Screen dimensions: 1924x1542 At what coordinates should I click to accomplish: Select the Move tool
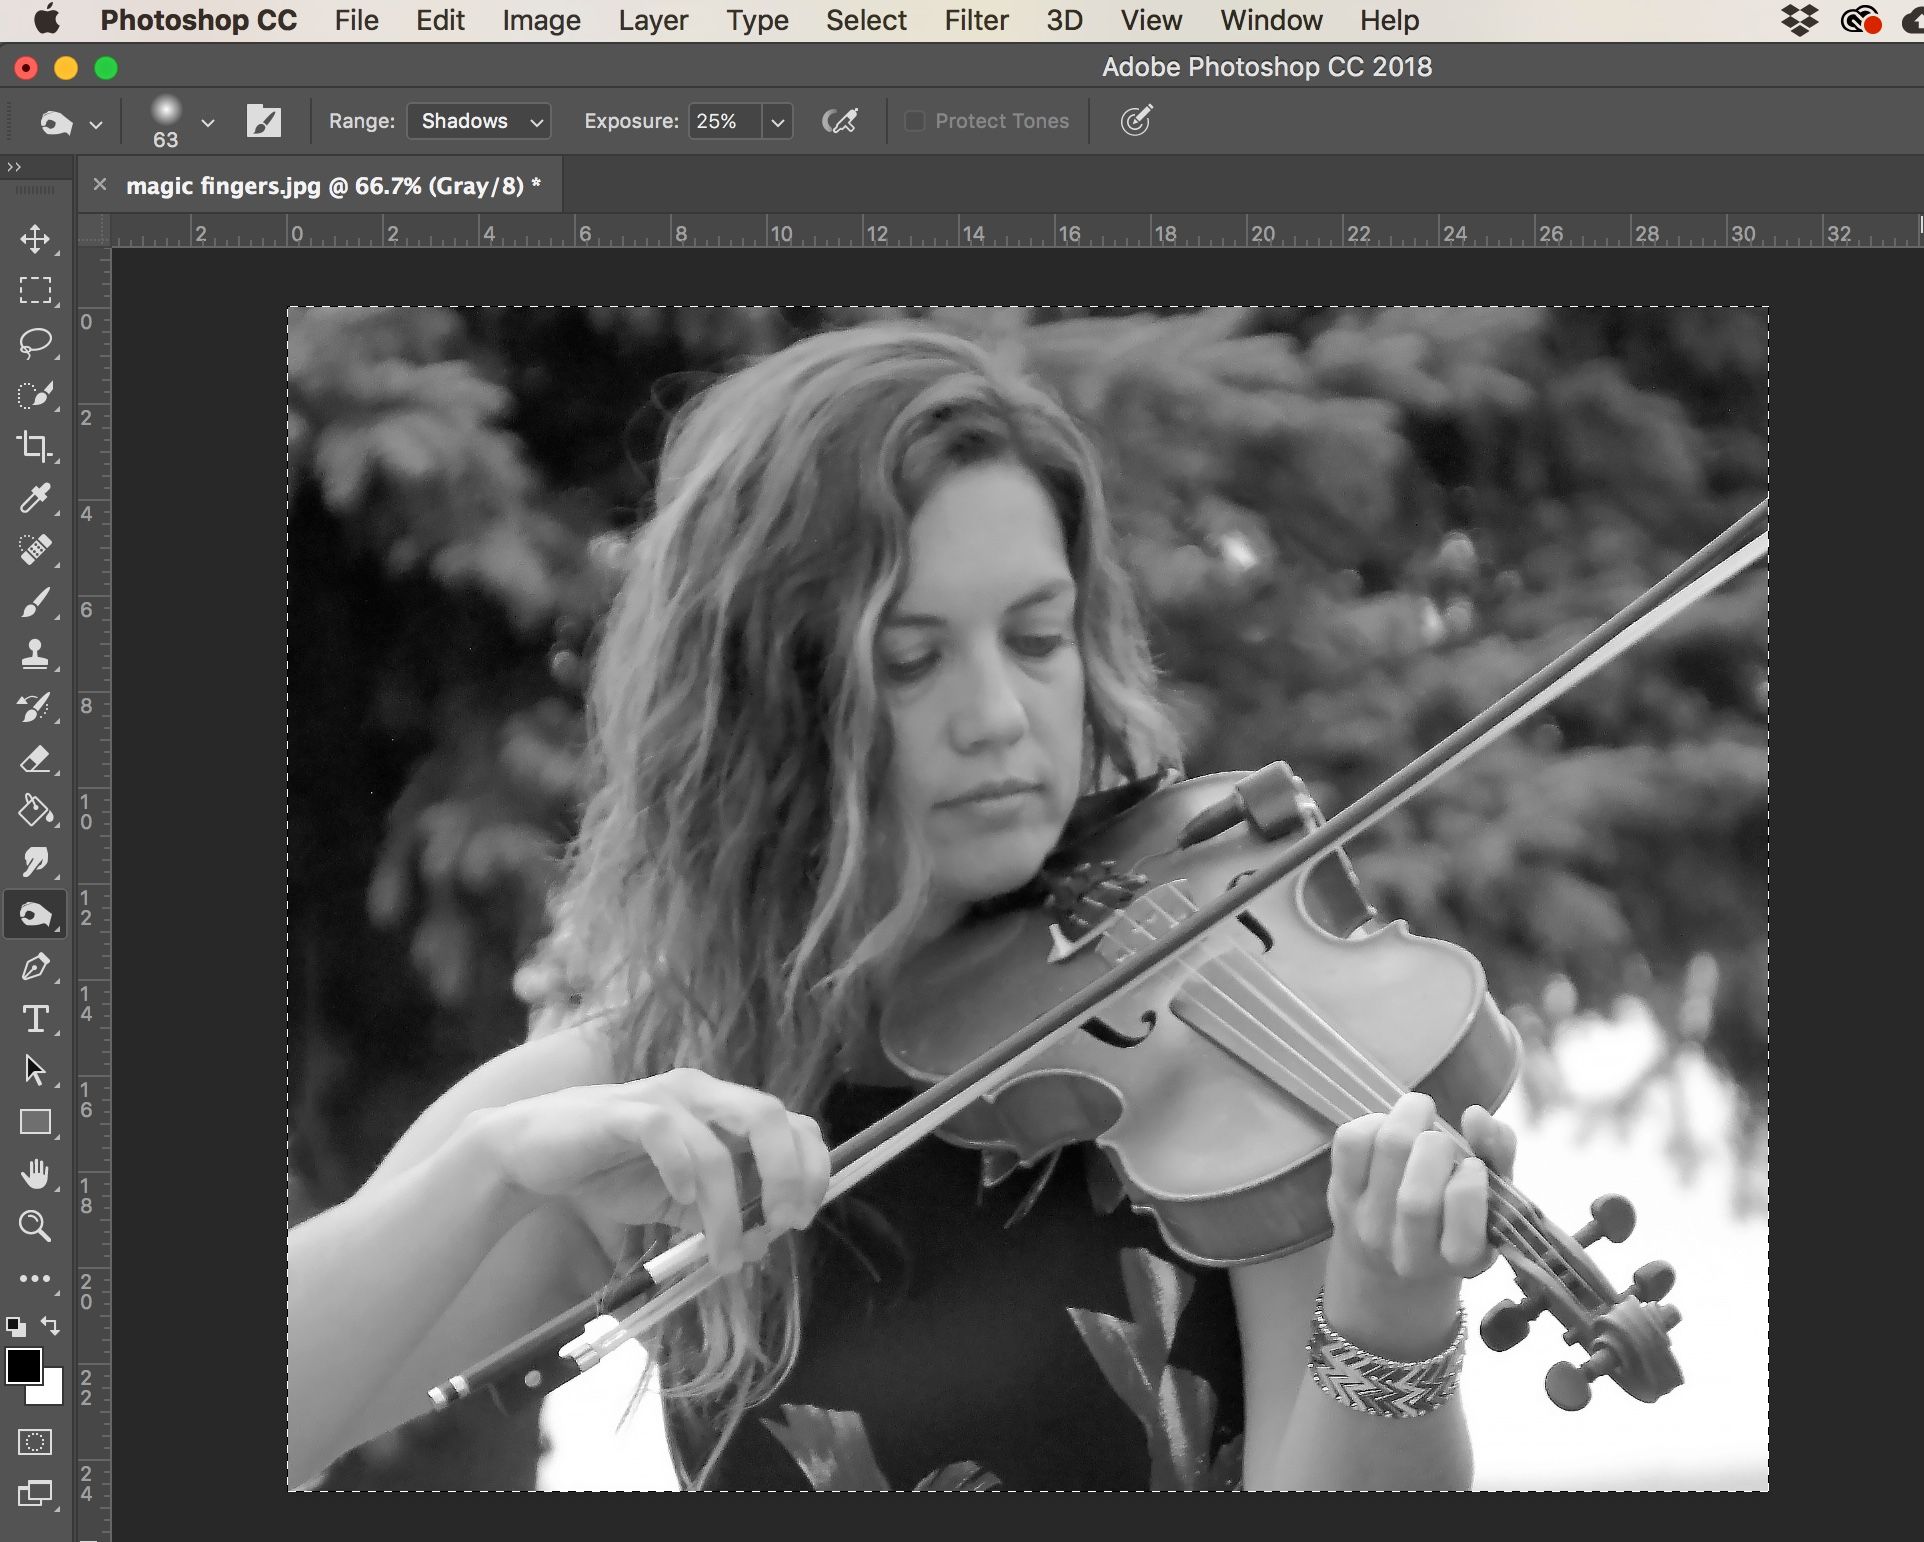coord(35,239)
